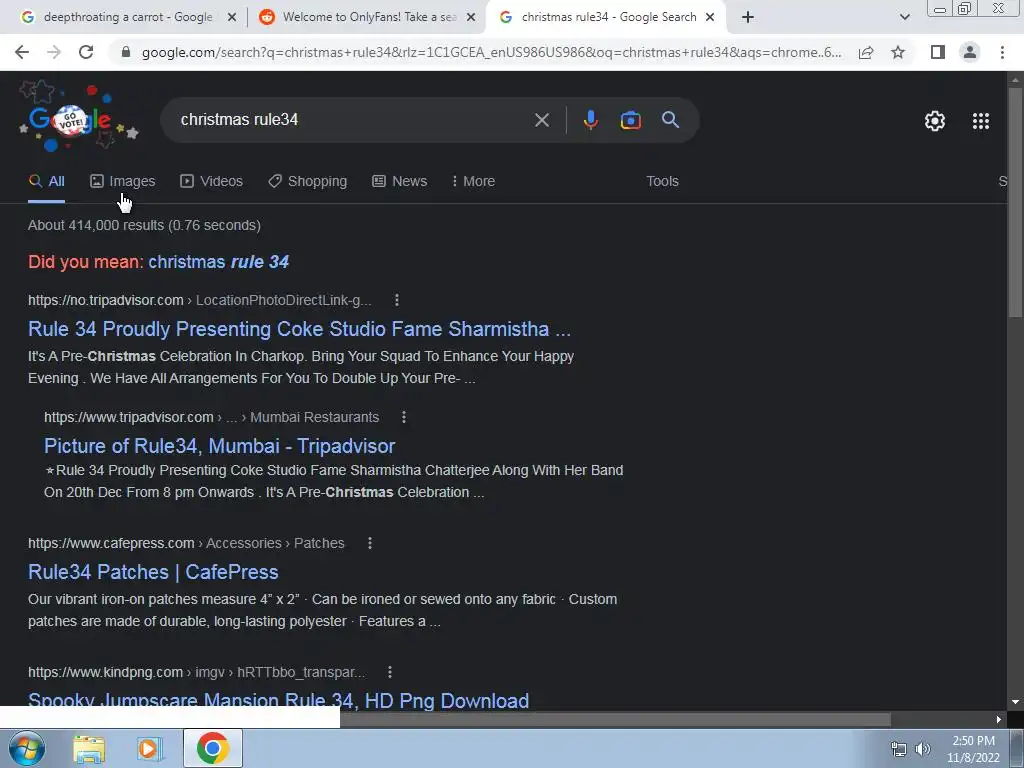Open options for kindpng.com result

(x=389, y=672)
